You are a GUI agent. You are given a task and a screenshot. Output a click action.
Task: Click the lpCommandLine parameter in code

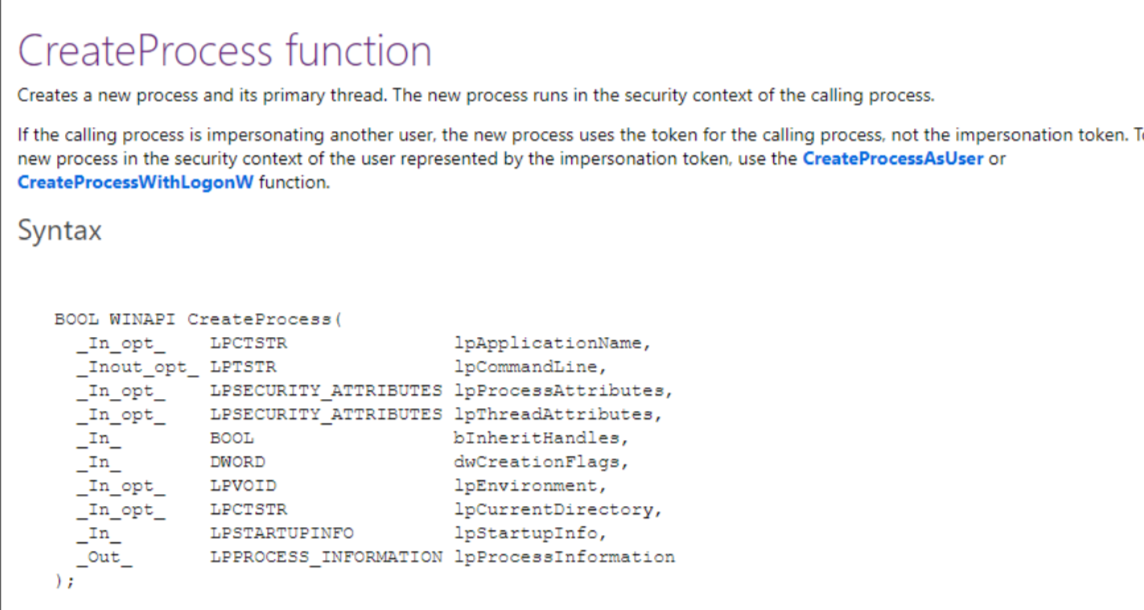point(529,367)
